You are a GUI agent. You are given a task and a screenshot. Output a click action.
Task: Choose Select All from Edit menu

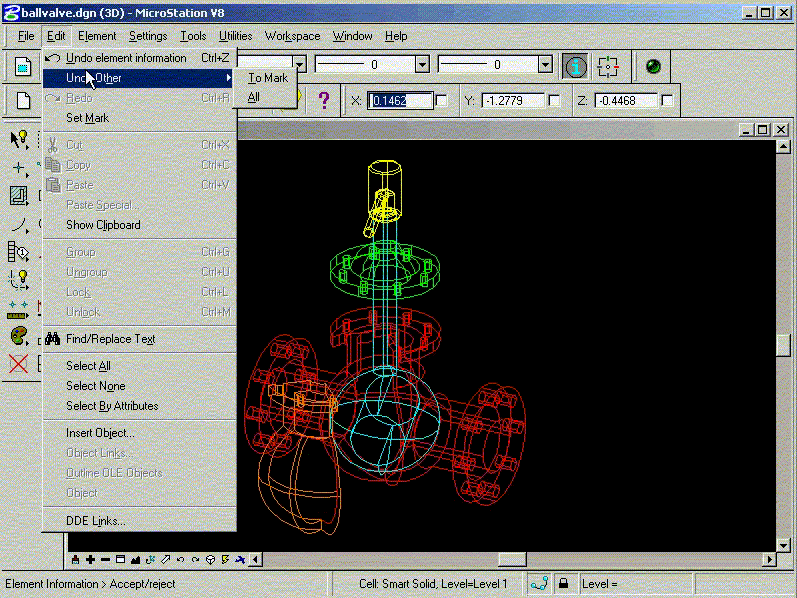click(88, 366)
